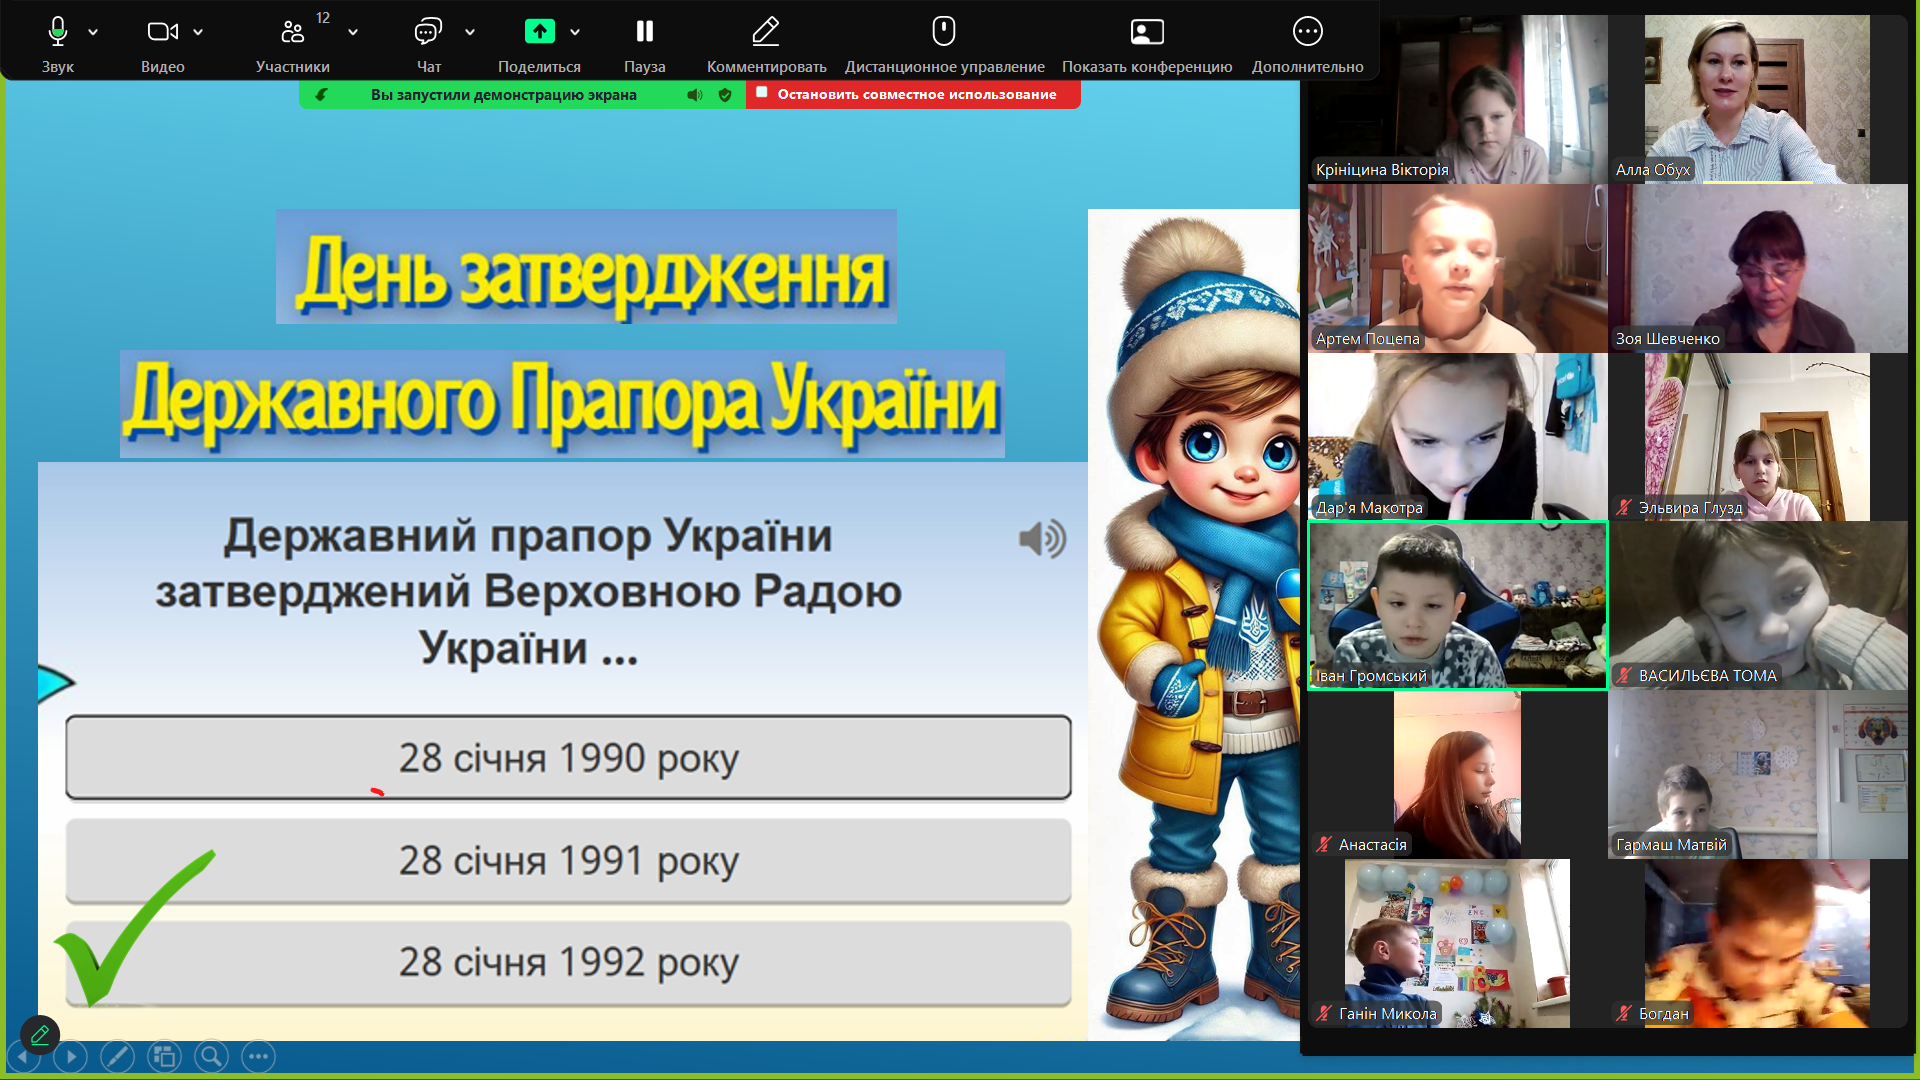
Task: Click the pin icon in green sharing bar
Action: tap(321, 95)
